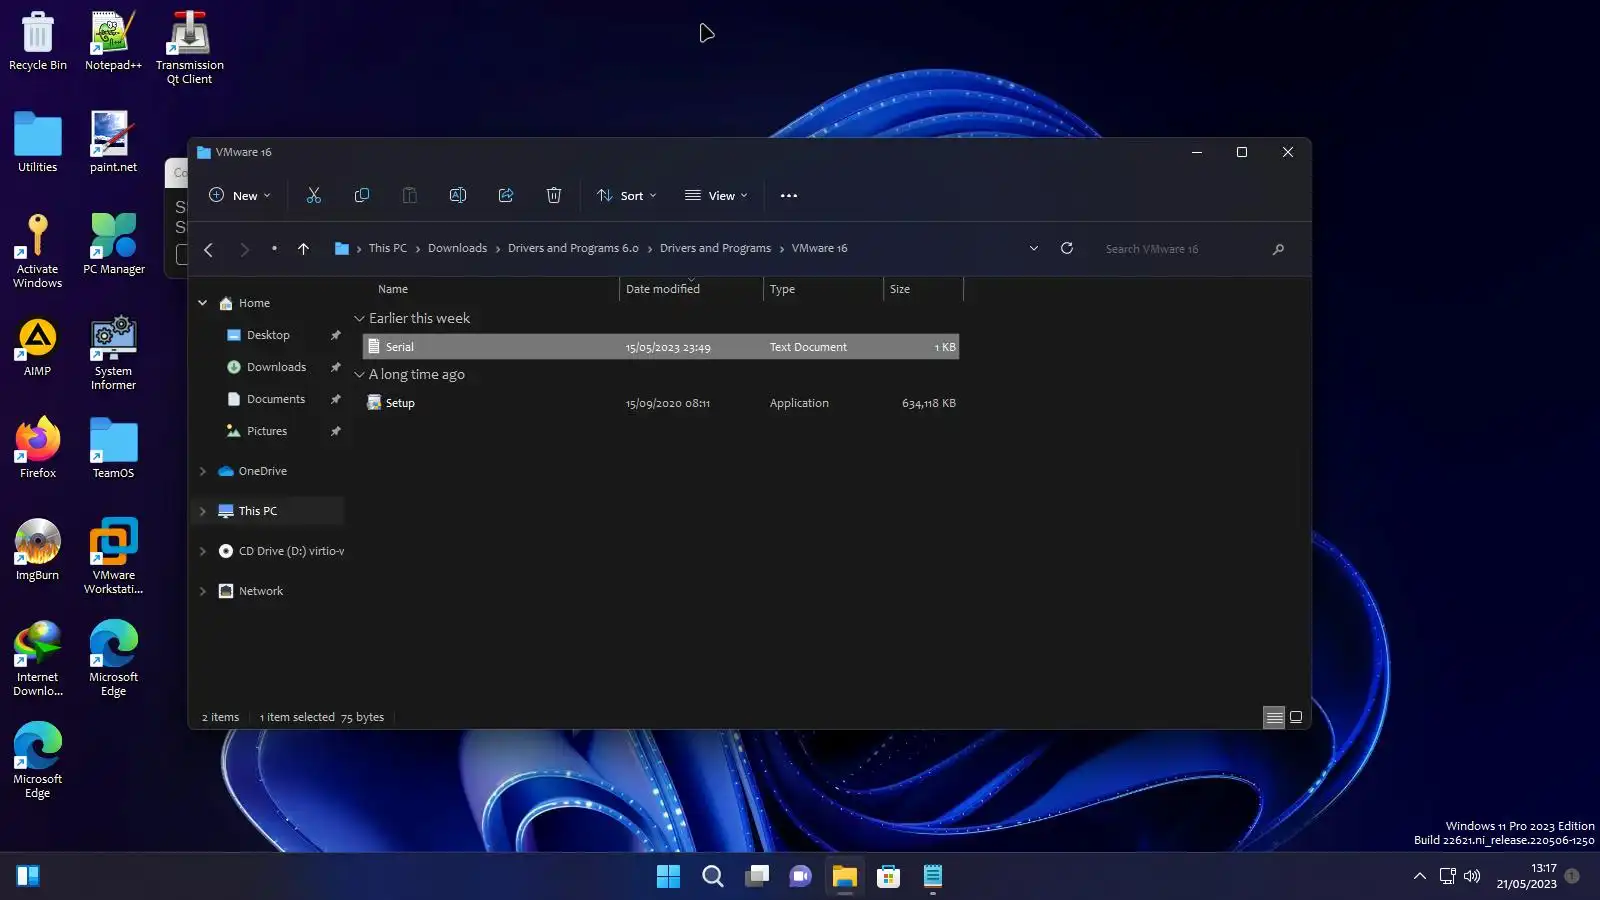This screenshot has height=900, width=1600.
Task: Collapse the 'Earlier this week' group
Action: 359,319
